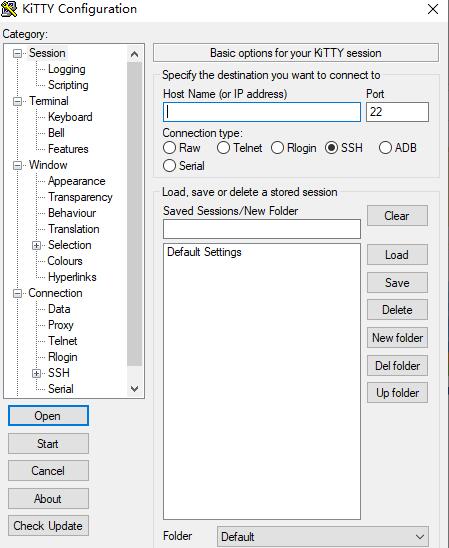Screen dimensions: 449x548
Task: Open the Transparency category
Action: [x=80, y=197]
